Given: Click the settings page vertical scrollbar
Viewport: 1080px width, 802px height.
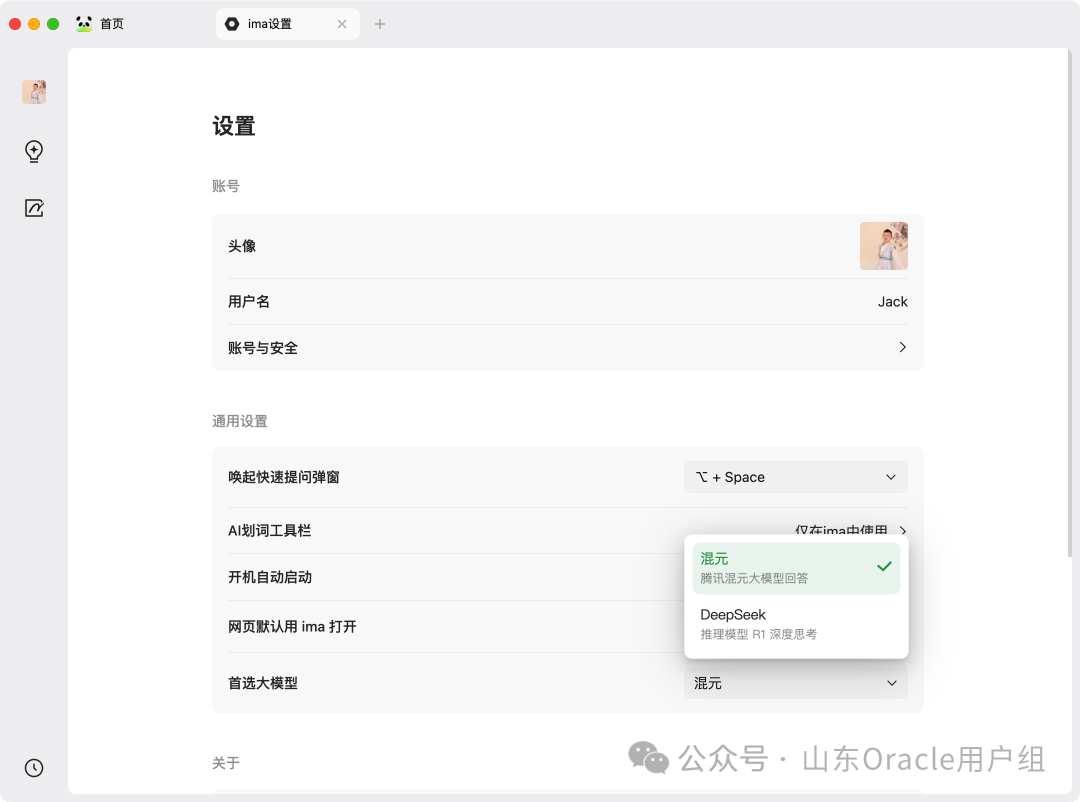Looking at the screenshot, I should point(1069,303).
